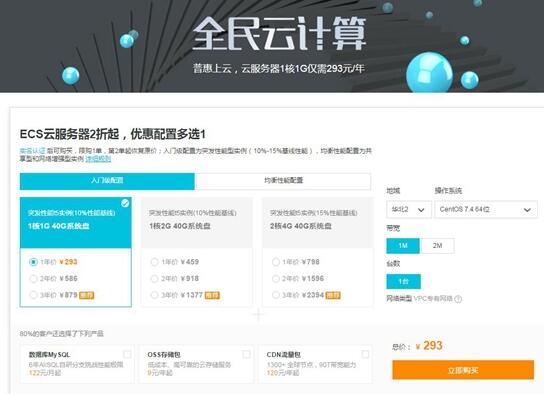Switch to the 入门级配置 tab

click(107, 181)
